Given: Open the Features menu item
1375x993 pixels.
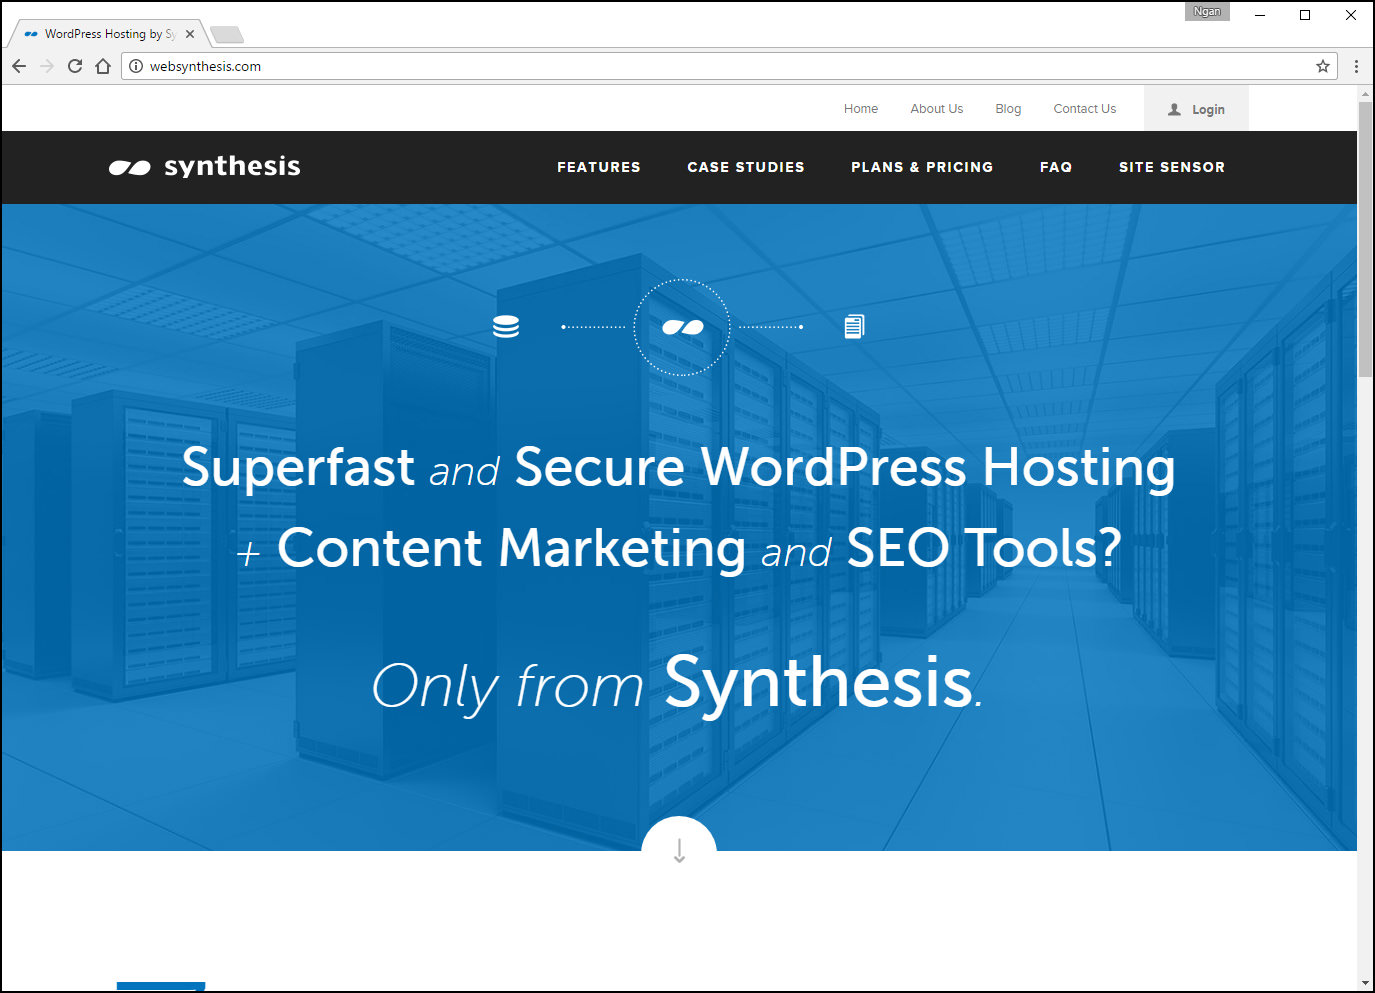Looking at the screenshot, I should coord(599,167).
